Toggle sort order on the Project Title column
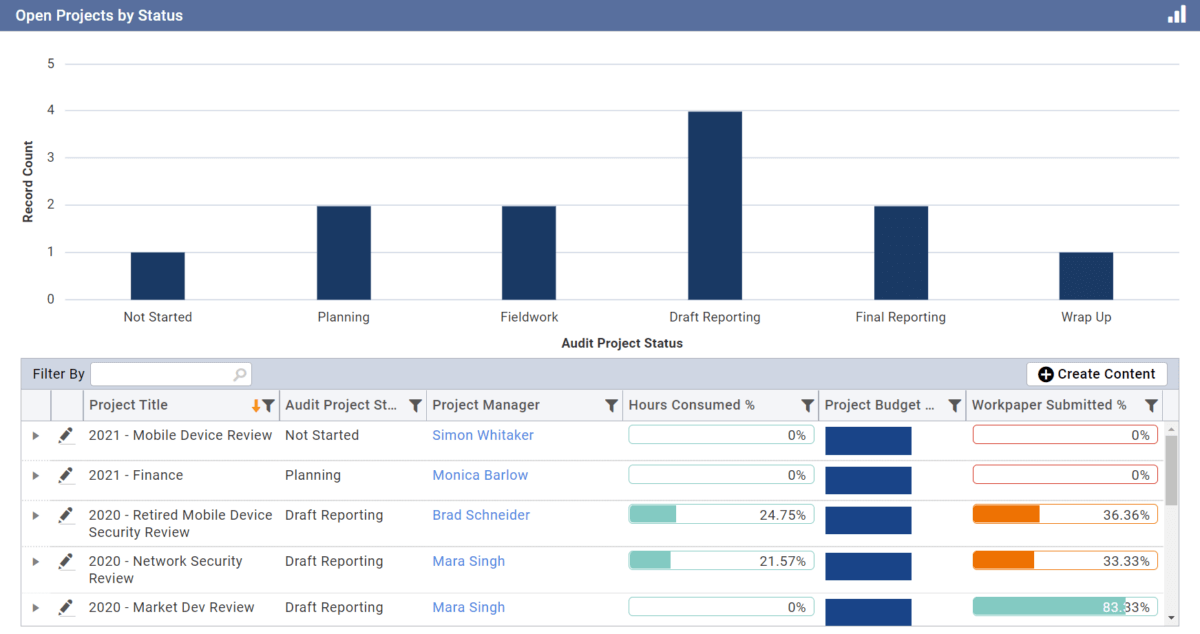The width and height of the screenshot is (1200, 634). (x=257, y=405)
